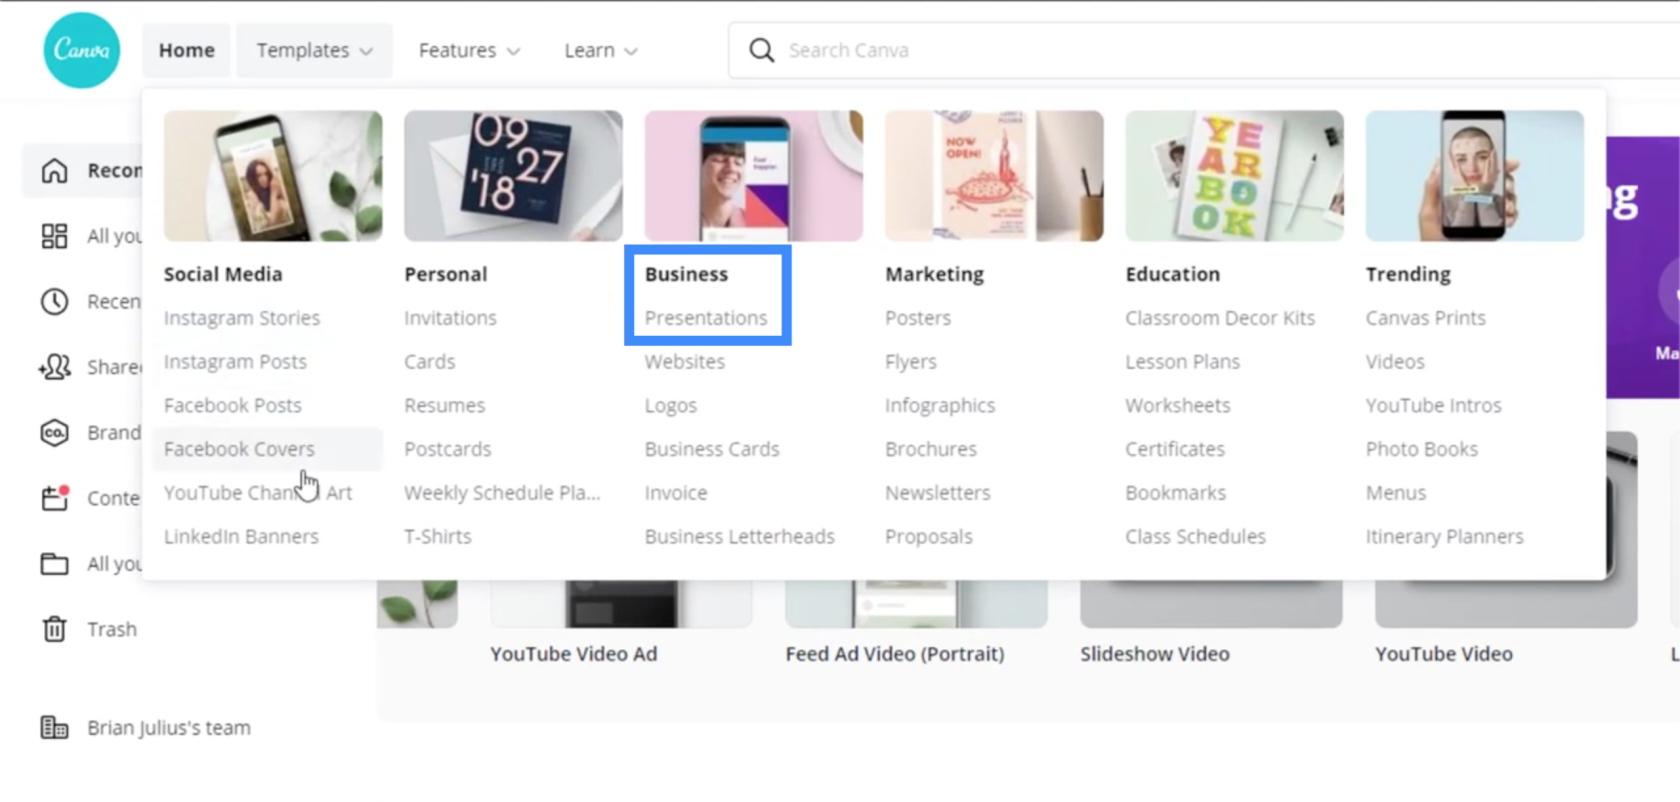Image resolution: width=1680 pixels, height=802 pixels.
Task: Go to the Home tab
Action: pyautogui.click(x=186, y=50)
